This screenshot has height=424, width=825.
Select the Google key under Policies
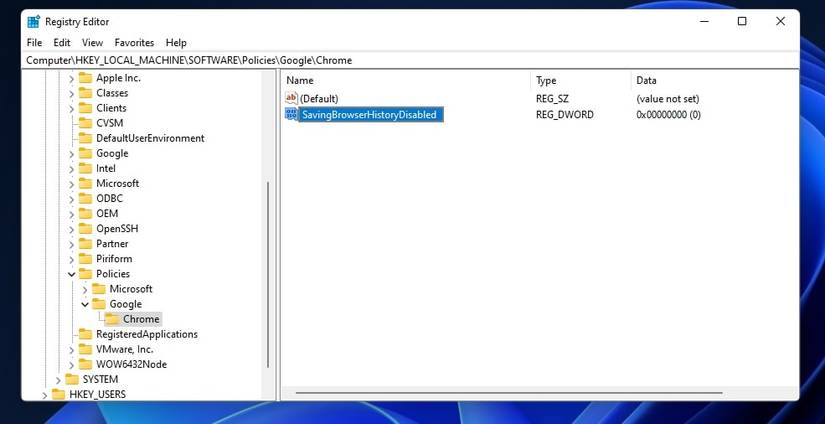coord(126,304)
